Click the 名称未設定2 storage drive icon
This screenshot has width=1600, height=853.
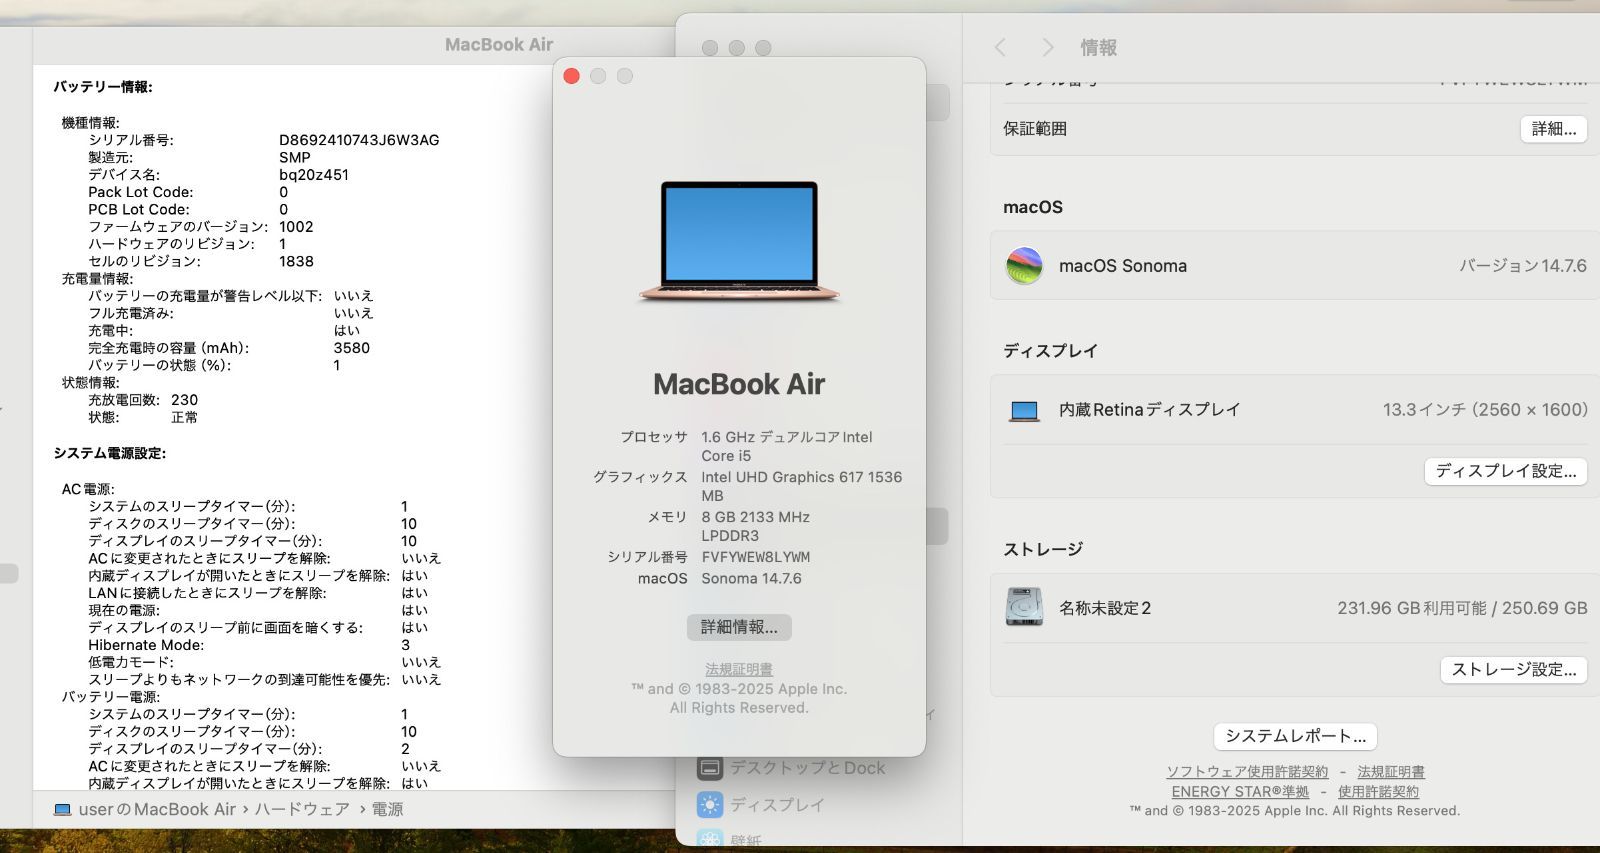tap(1024, 607)
